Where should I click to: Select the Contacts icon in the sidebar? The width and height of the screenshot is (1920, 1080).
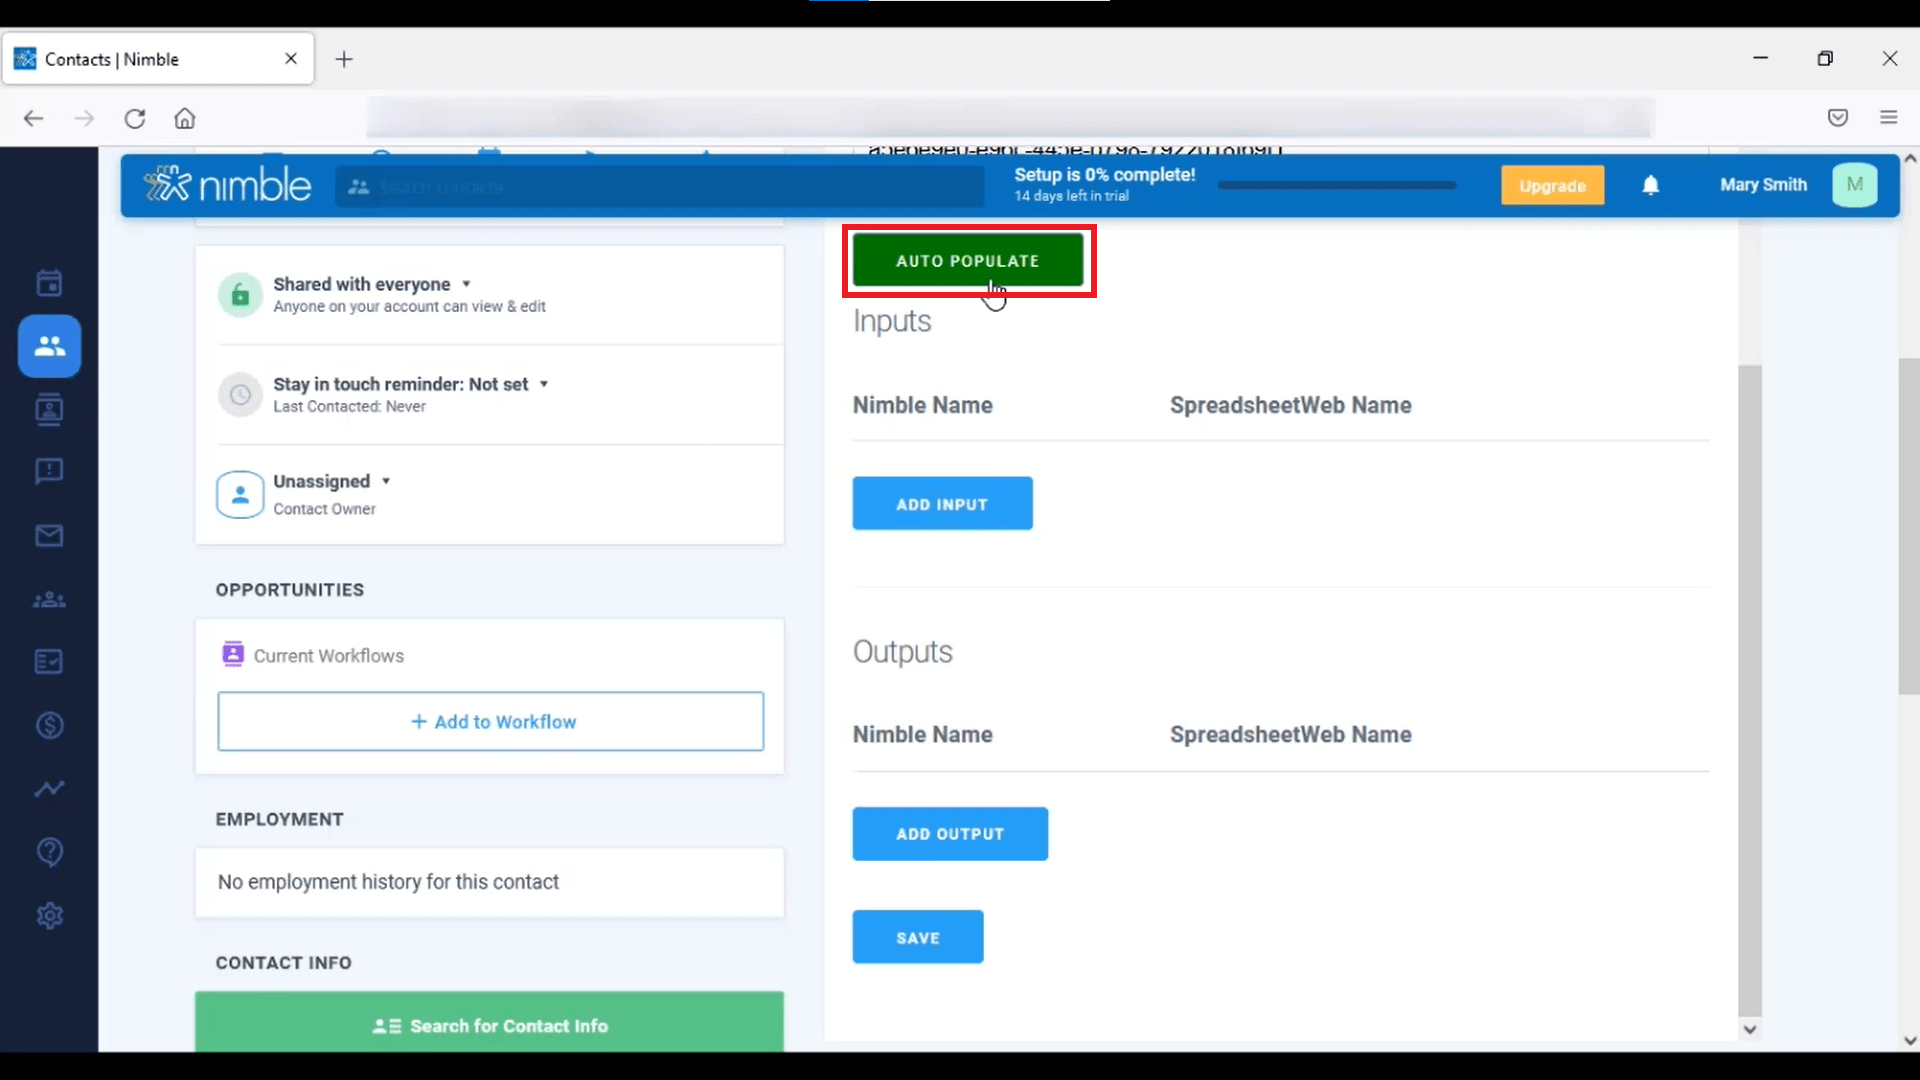point(49,346)
